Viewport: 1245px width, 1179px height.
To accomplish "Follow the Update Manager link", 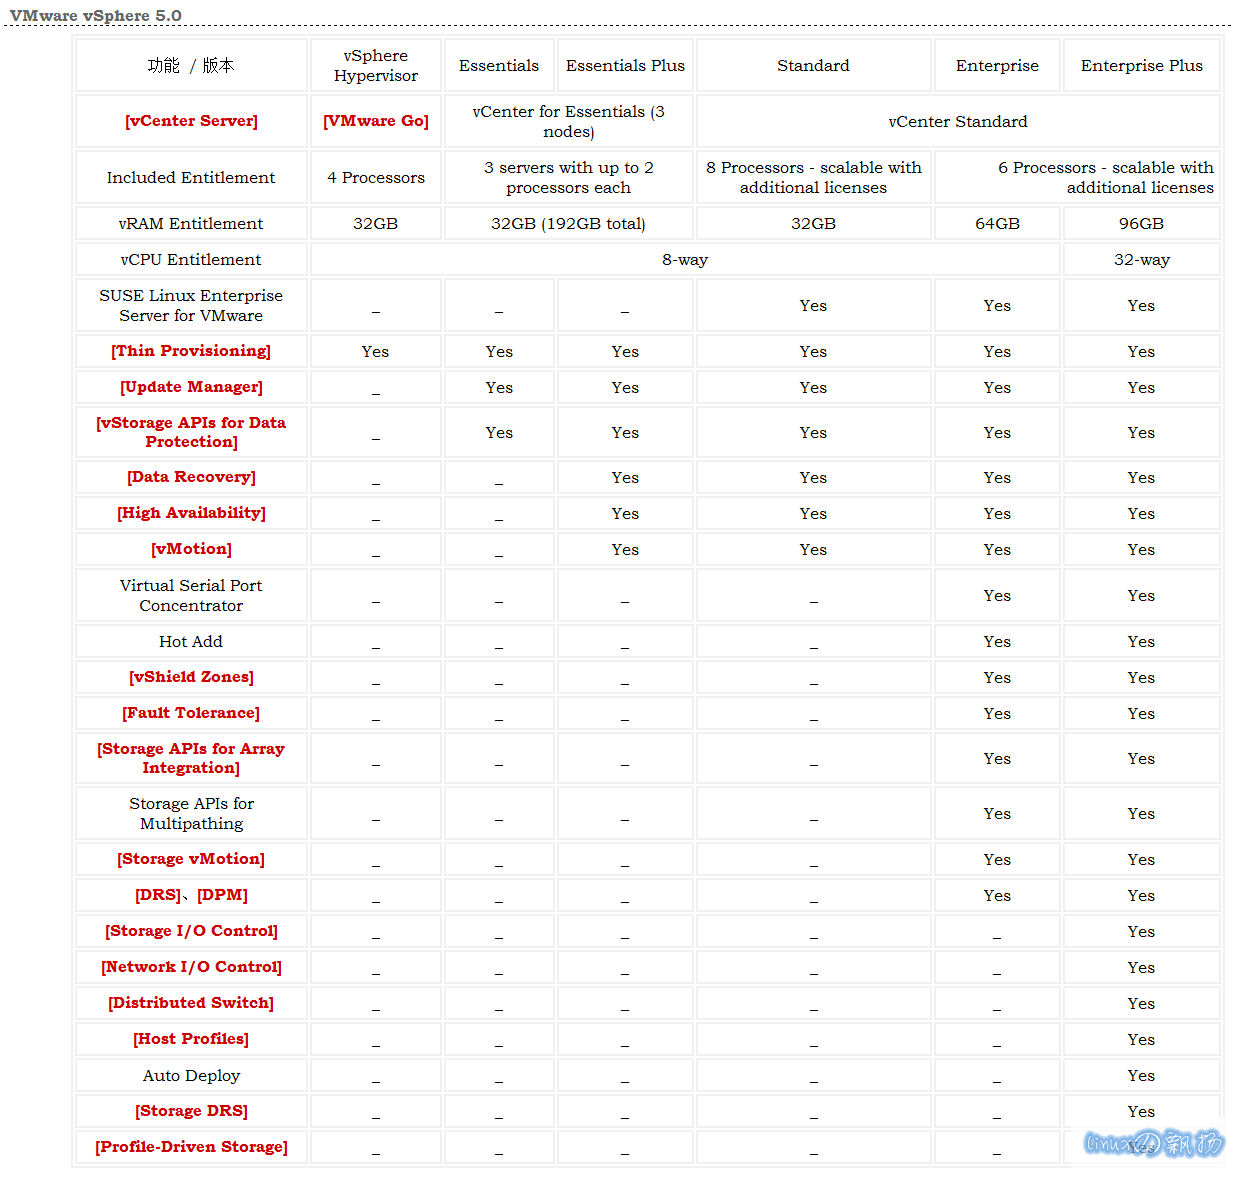I will click(x=191, y=387).
